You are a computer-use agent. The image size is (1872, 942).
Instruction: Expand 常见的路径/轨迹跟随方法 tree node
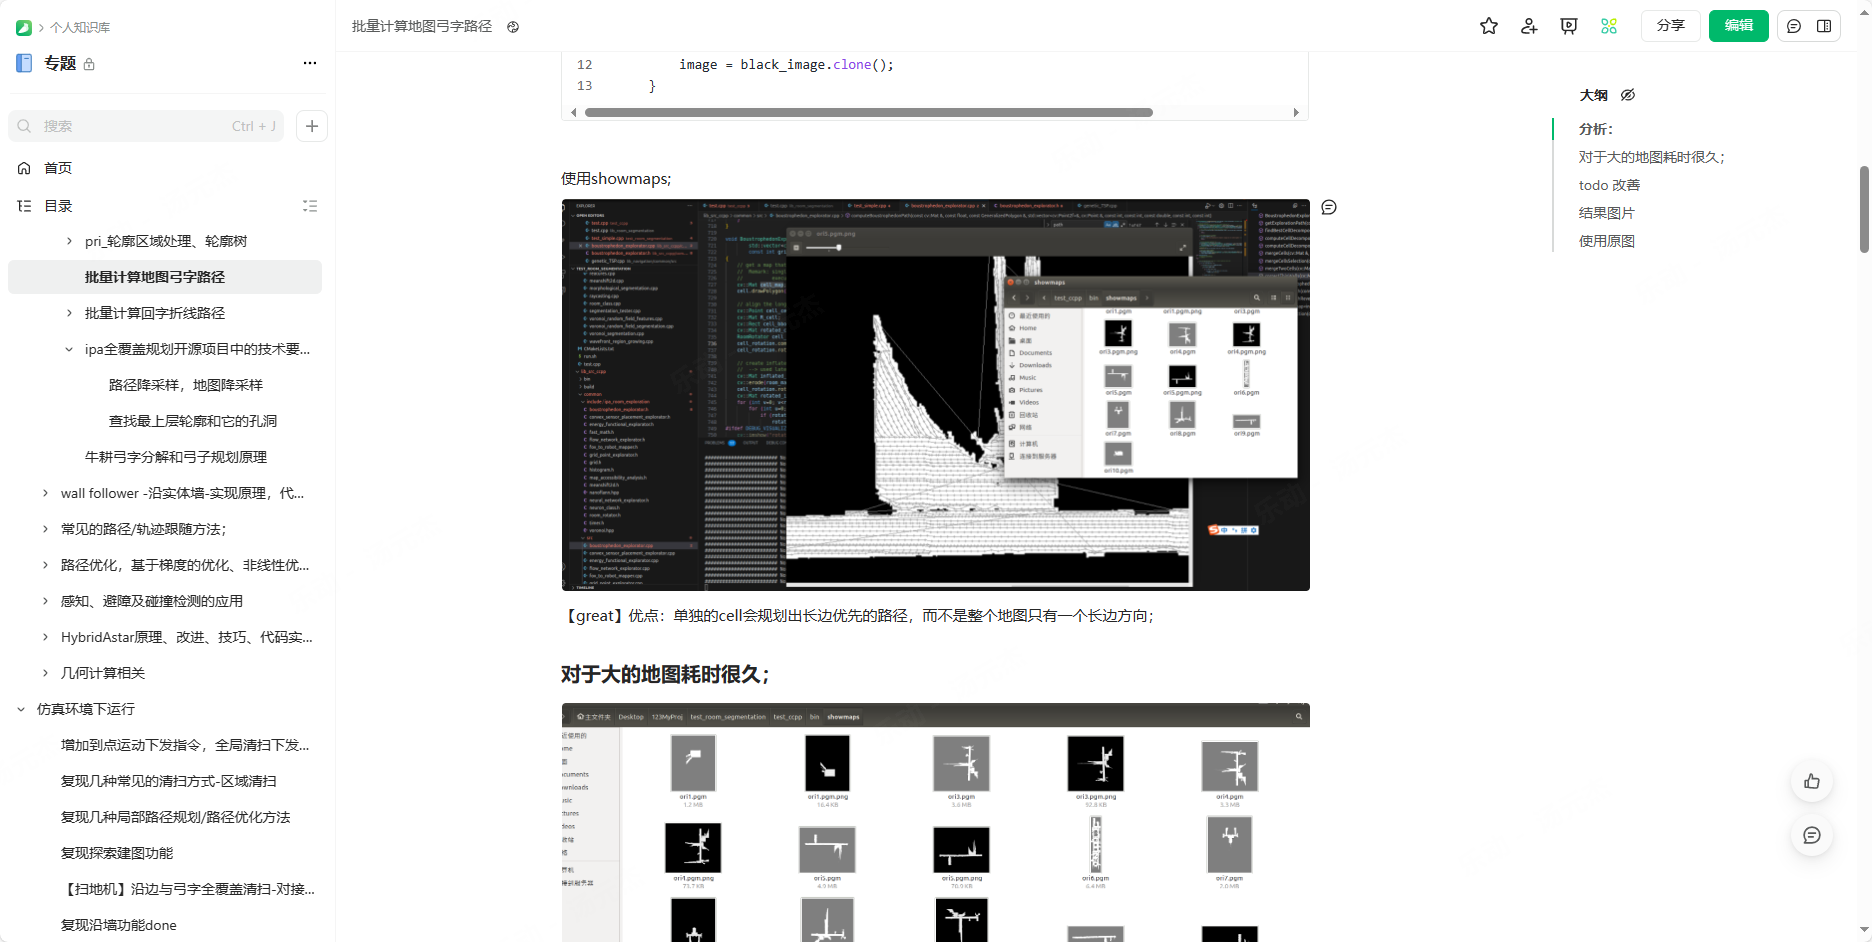pos(45,529)
